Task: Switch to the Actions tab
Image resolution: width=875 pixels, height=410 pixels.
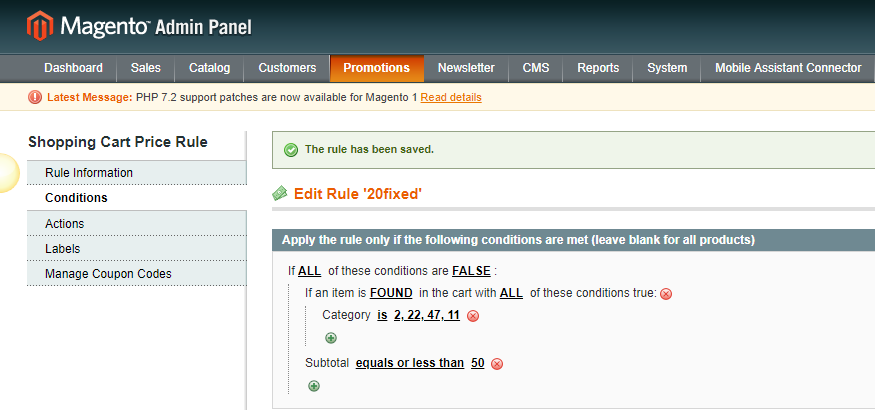Action: (137, 223)
